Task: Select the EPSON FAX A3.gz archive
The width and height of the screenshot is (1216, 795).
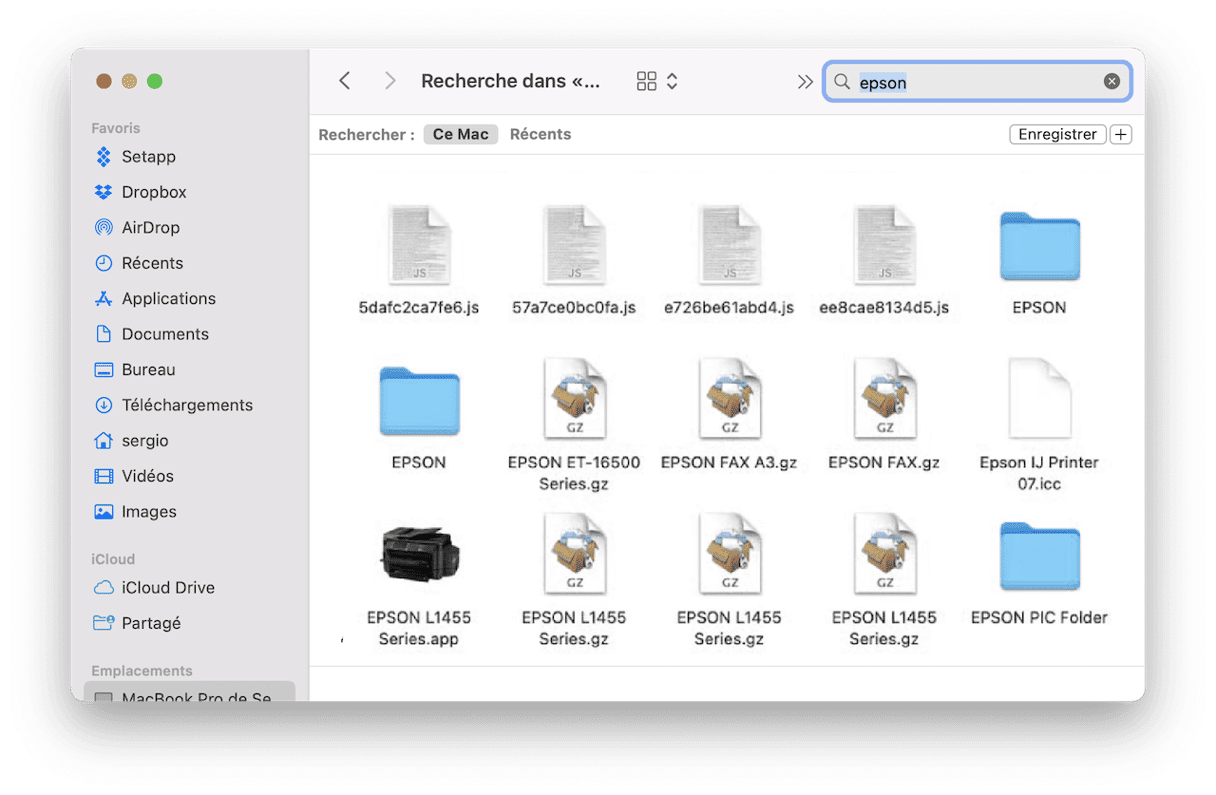Action: (729, 400)
